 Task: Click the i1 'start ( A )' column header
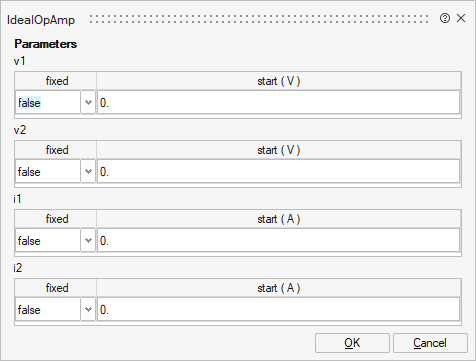(279, 219)
